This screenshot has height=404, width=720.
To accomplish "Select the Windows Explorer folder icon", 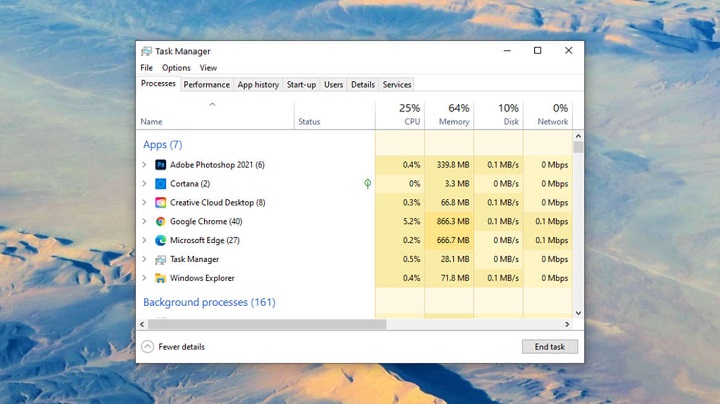I will (160, 279).
